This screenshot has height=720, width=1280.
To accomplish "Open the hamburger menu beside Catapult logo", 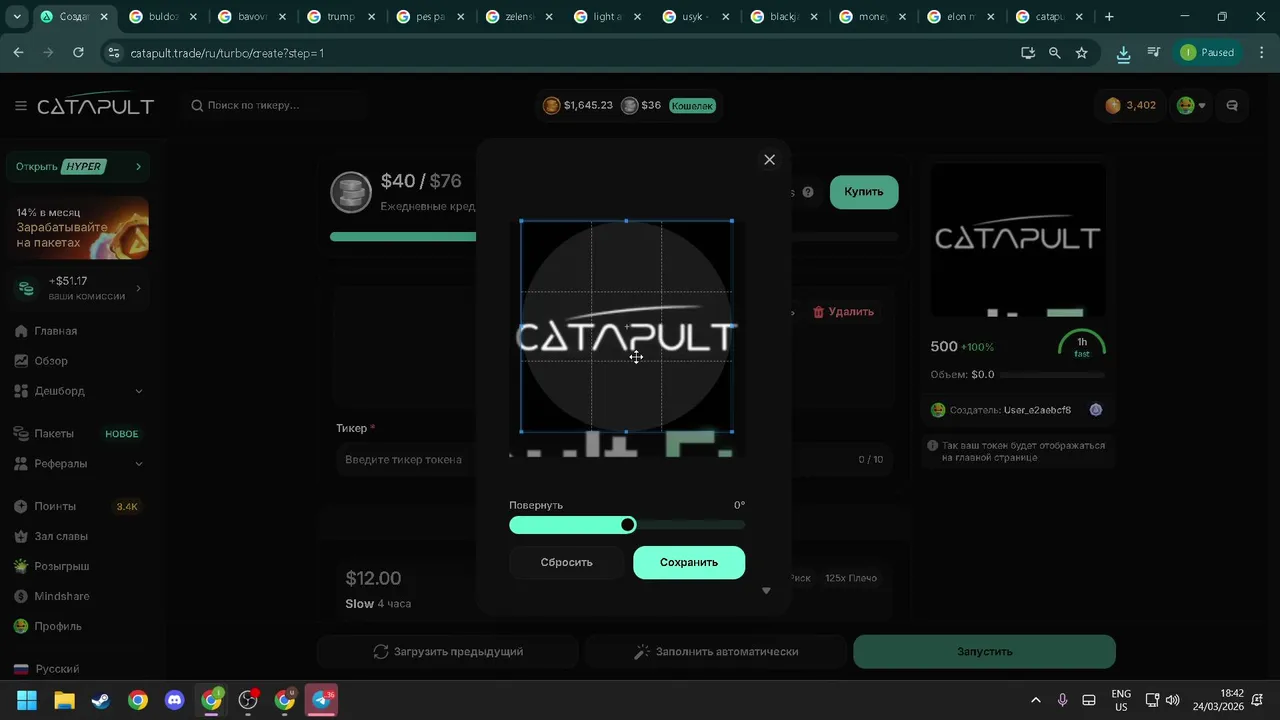I will pyautogui.click(x=20, y=106).
